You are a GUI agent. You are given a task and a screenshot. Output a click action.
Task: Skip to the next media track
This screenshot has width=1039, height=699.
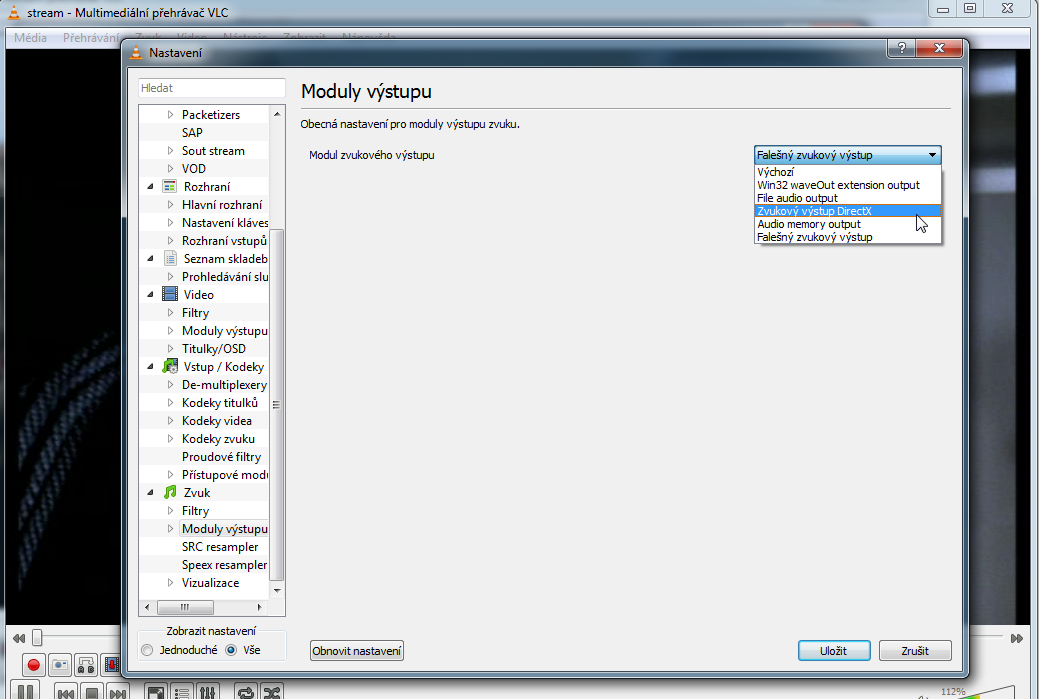[x=117, y=693]
